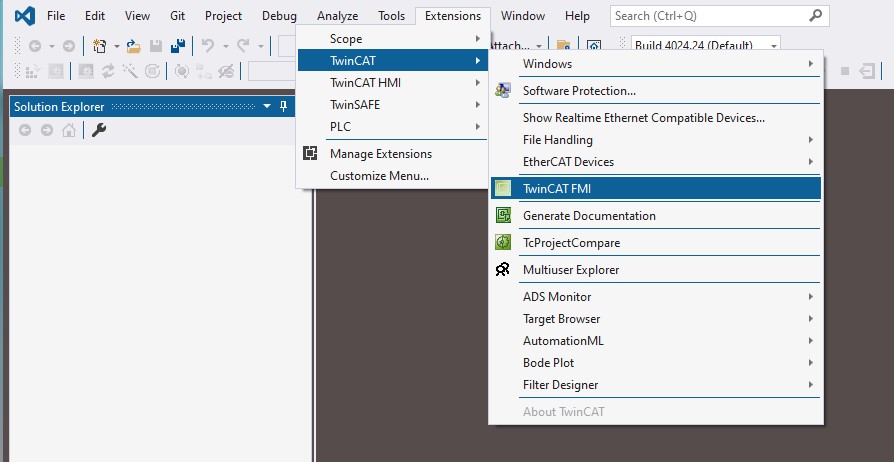Click the Reload Devices arrows icon
Screen dimensions: 894x462
[x=108, y=71]
